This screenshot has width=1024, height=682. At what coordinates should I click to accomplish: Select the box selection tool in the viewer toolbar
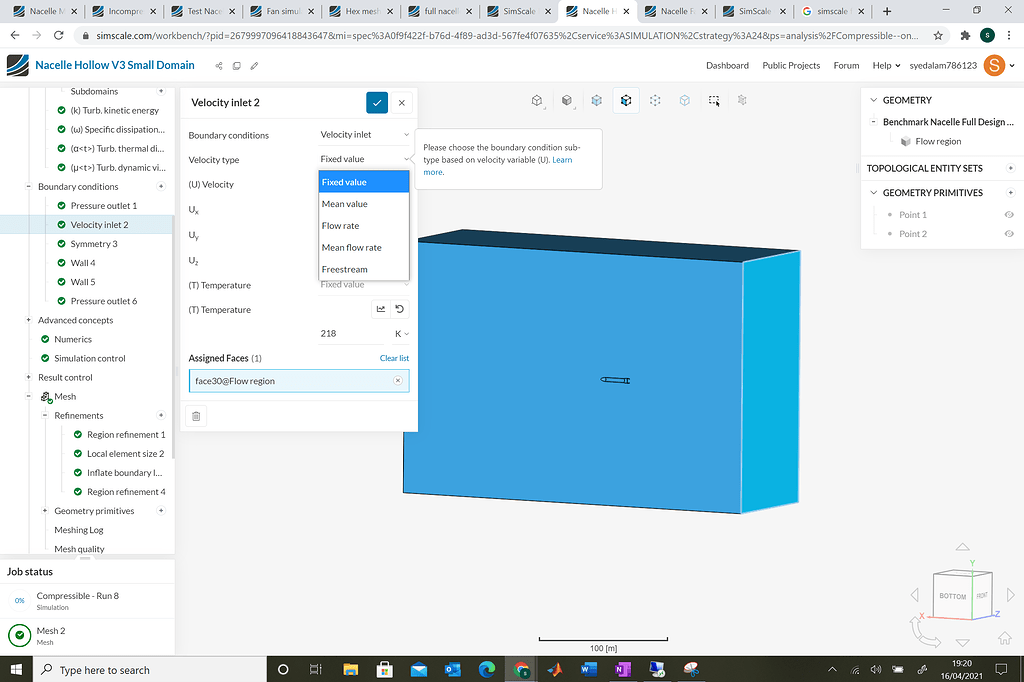pos(713,100)
